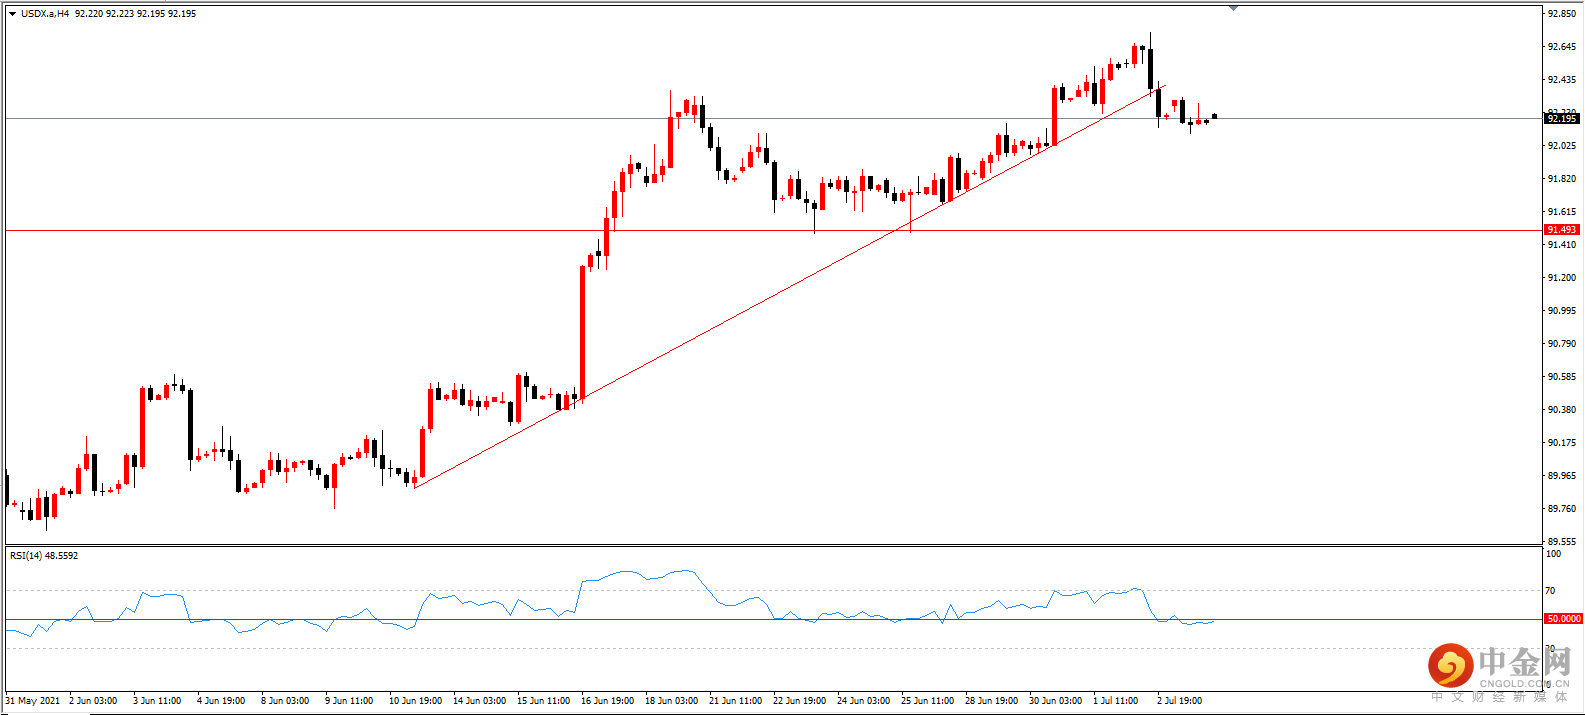The width and height of the screenshot is (1585, 715).
Task: Select the red 91.493 price tag
Action: pyautogui.click(x=1562, y=230)
